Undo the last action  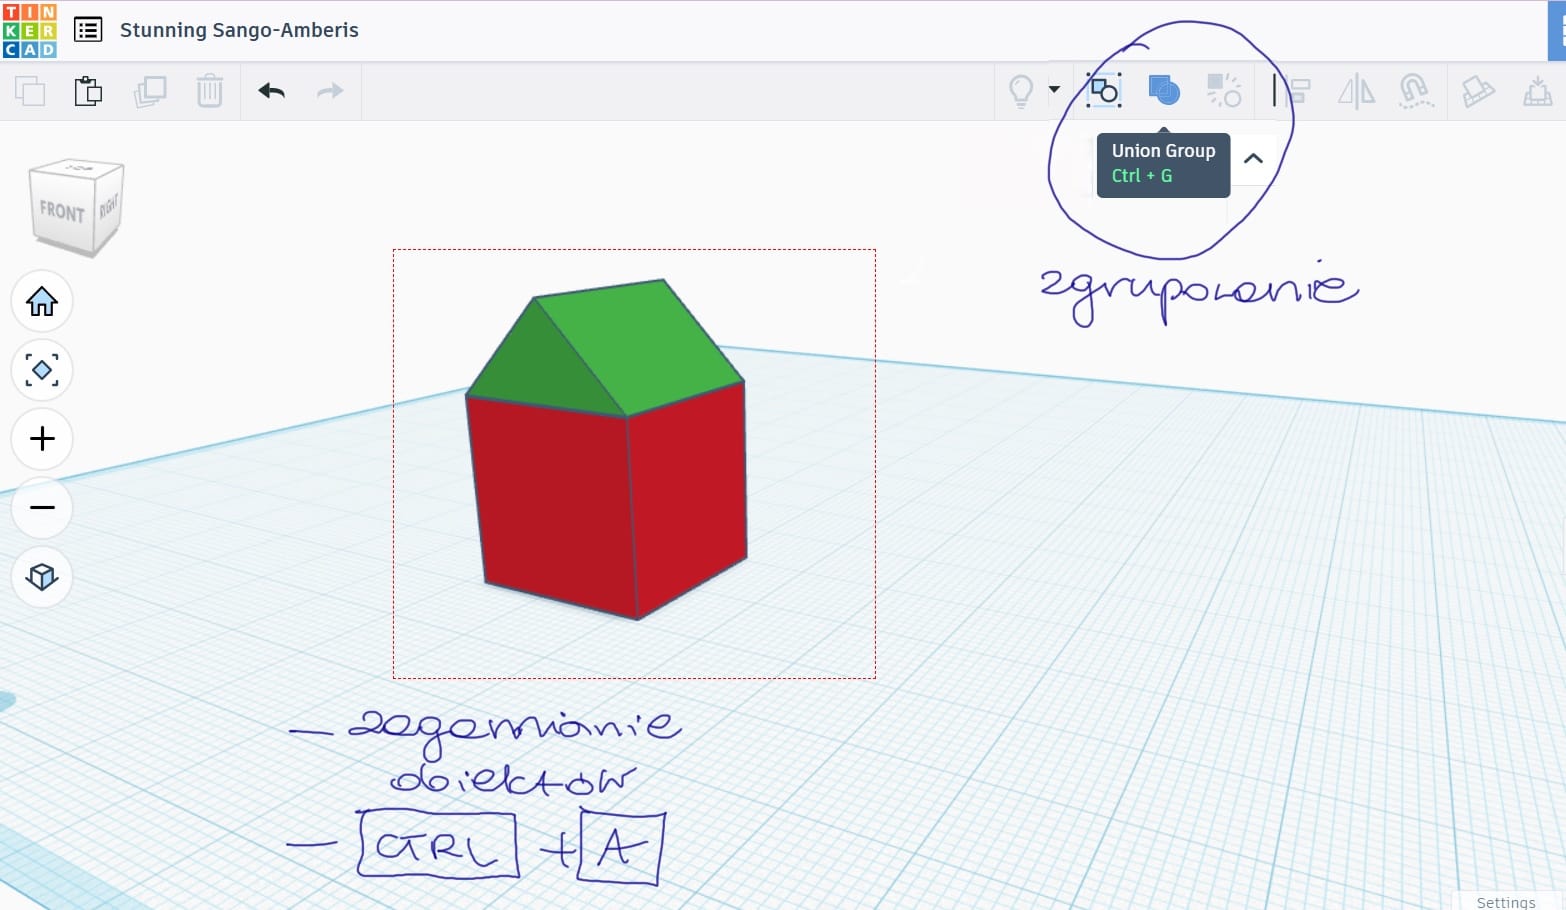coord(271,91)
